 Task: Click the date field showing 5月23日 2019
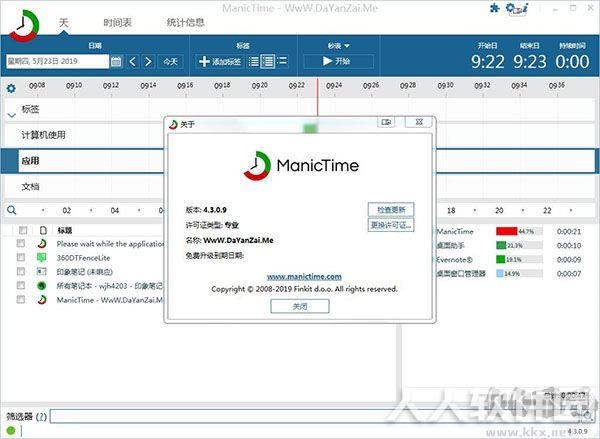click(57, 61)
